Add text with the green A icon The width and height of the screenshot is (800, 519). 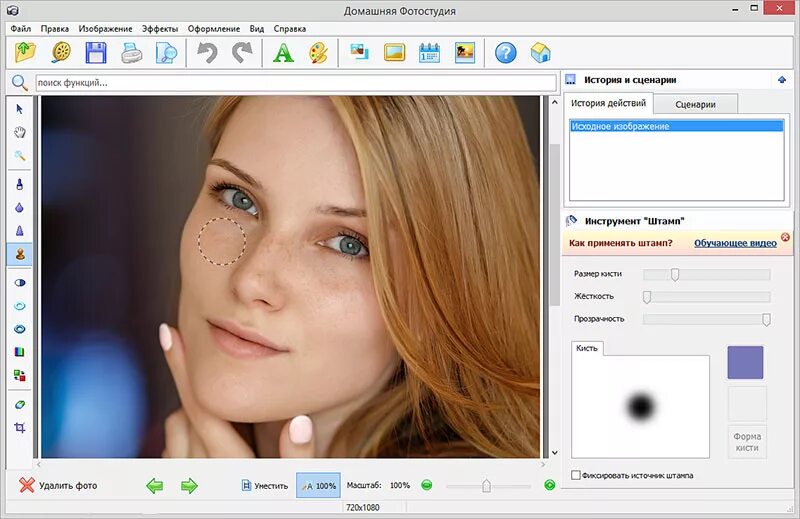pos(283,53)
